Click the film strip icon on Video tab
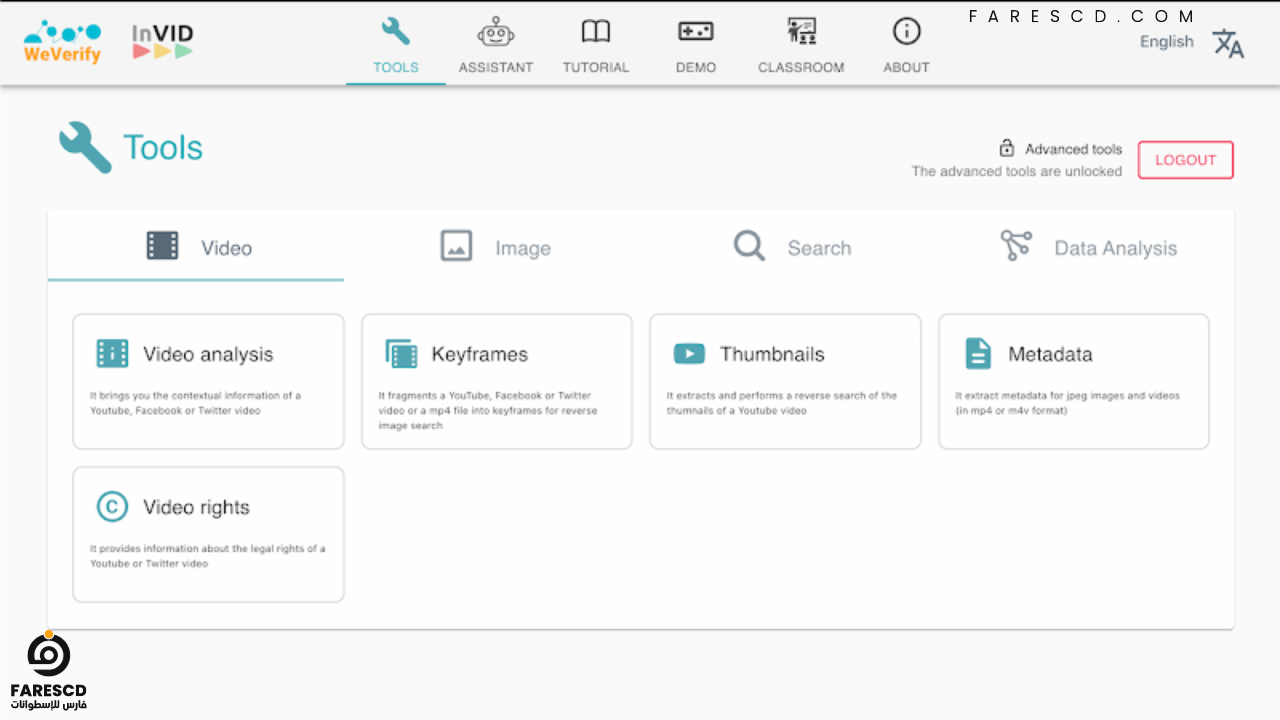The image size is (1280, 720). coord(163,245)
